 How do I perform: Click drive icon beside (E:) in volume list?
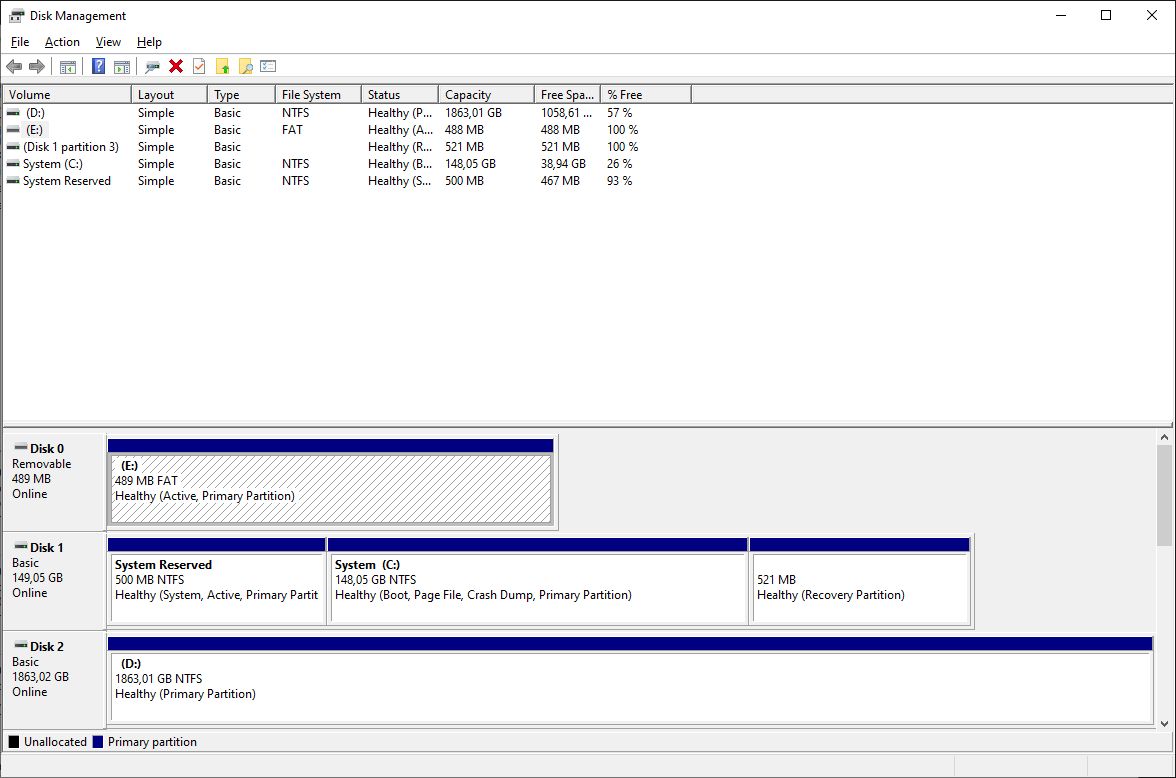14,130
